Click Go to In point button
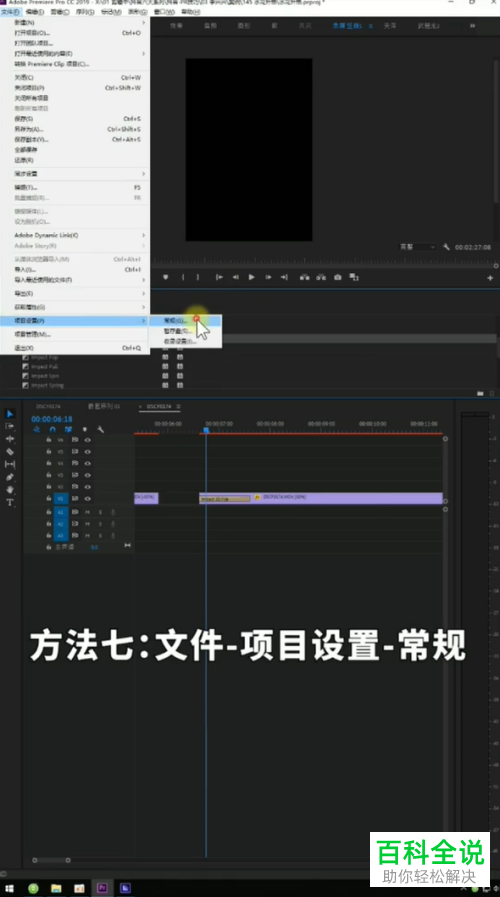500x897 pixels. [x=219, y=277]
